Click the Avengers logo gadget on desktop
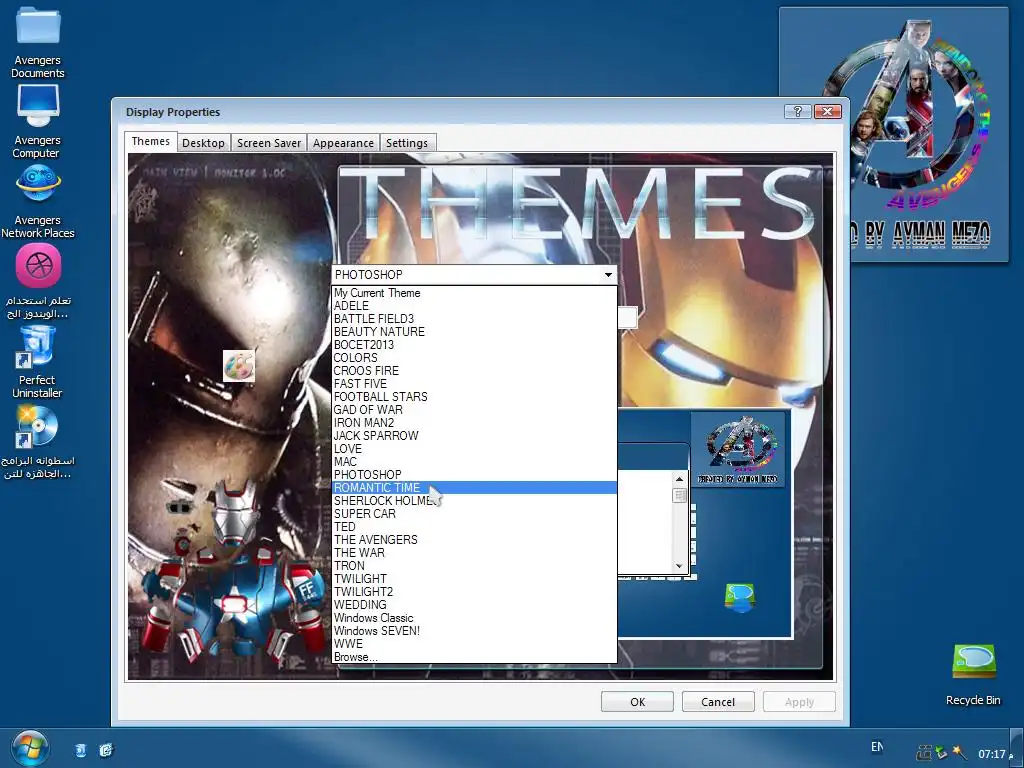The height and width of the screenshot is (768, 1024). coord(893,135)
